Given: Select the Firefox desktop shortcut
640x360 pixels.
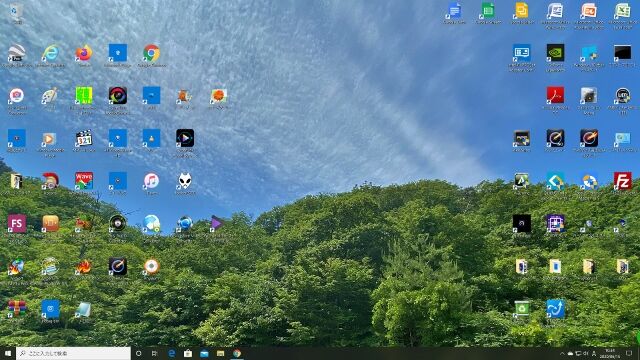Looking at the screenshot, I should [x=84, y=53].
